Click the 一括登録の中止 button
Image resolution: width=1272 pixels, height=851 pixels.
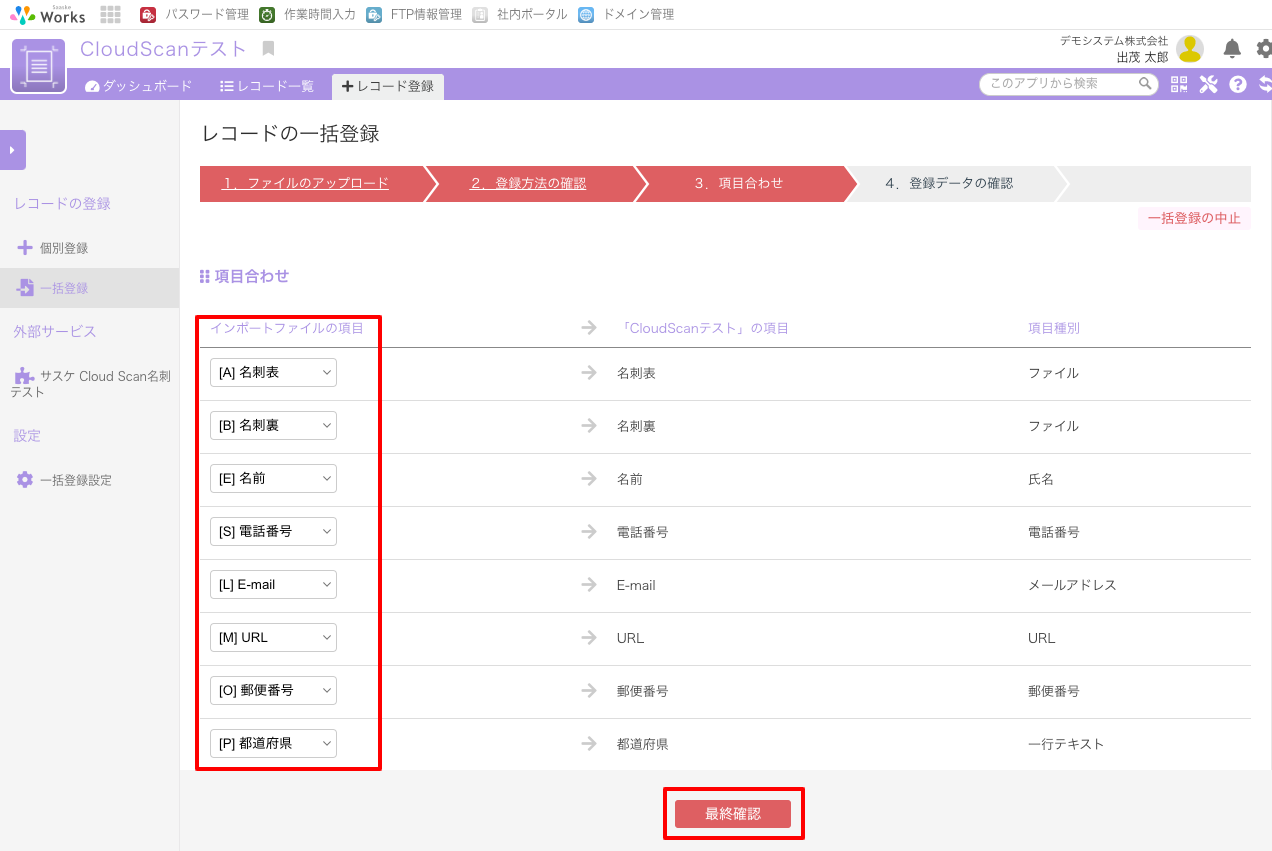click(1194, 219)
